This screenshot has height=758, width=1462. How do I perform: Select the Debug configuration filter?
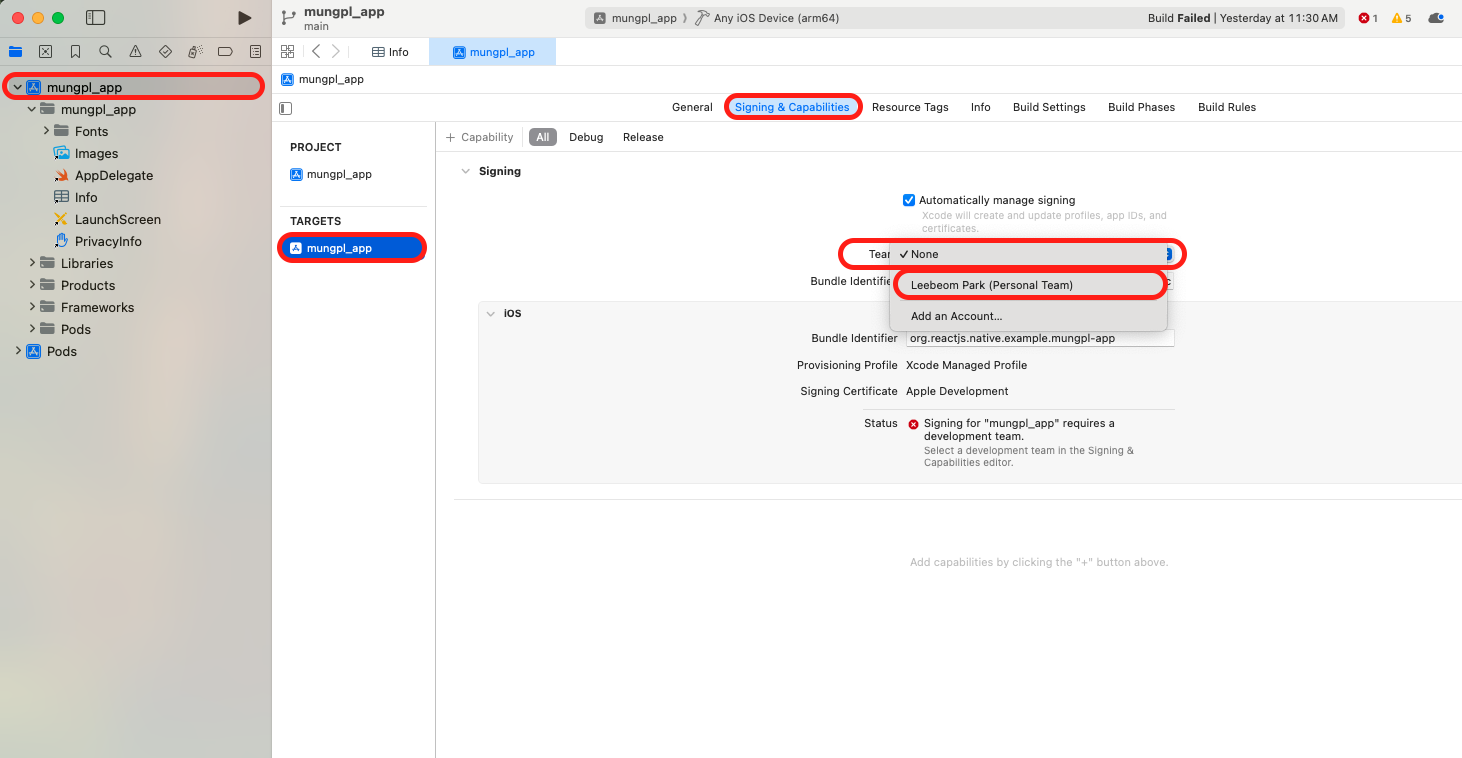tap(586, 137)
